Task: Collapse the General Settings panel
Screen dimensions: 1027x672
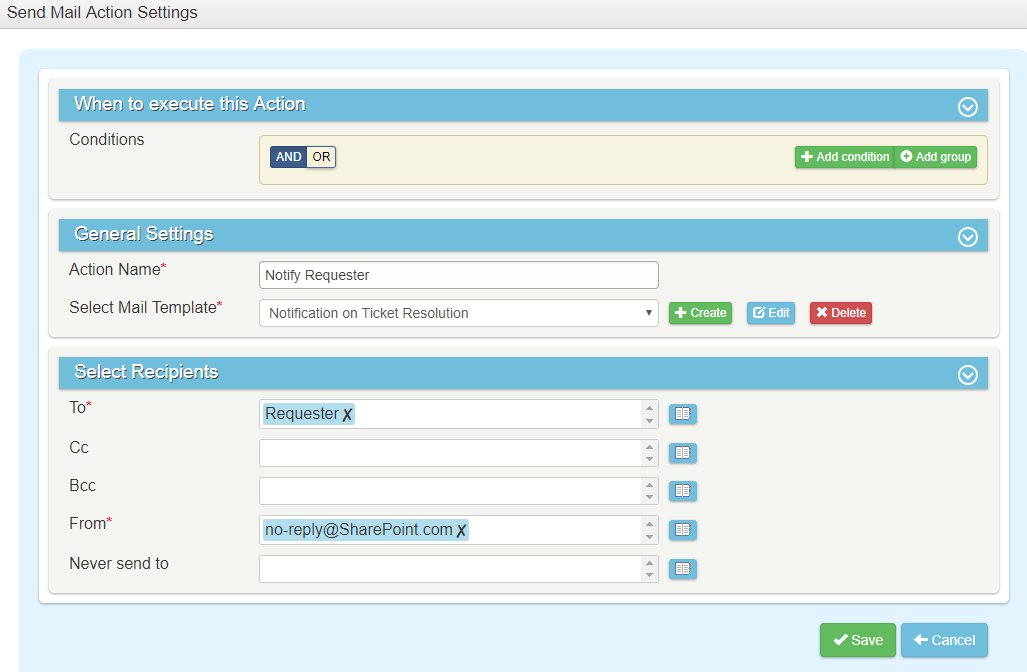Action: point(967,237)
